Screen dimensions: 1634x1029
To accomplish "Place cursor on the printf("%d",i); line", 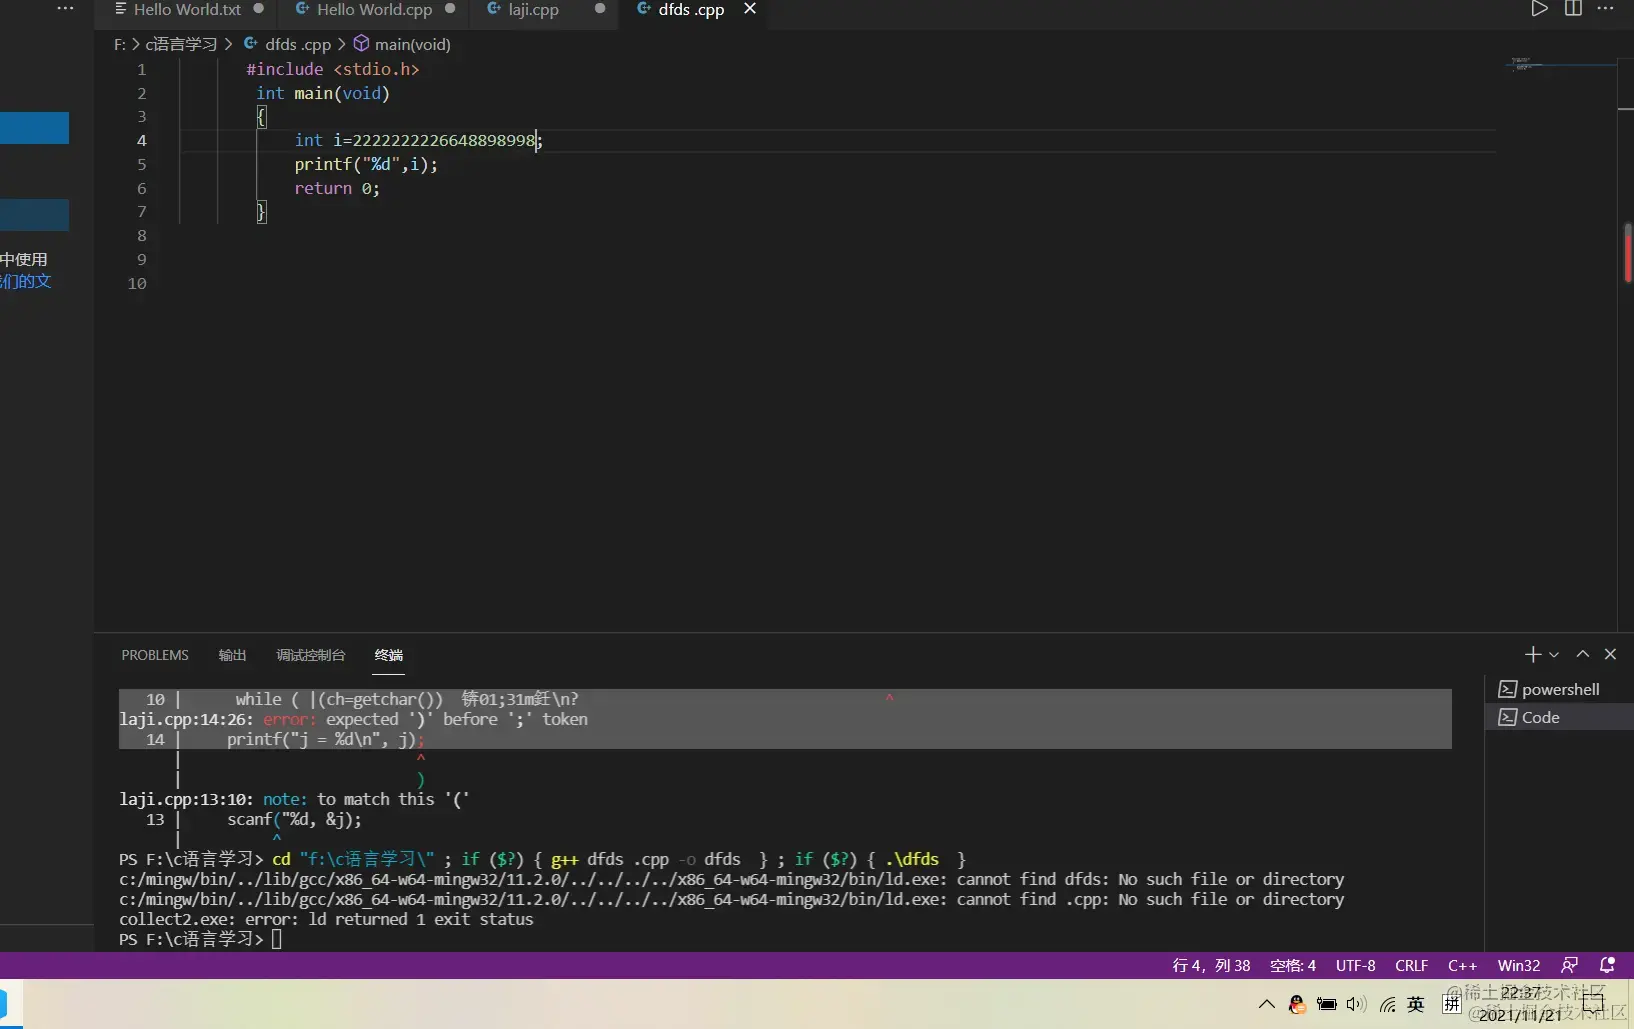I will [x=366, y=164].
